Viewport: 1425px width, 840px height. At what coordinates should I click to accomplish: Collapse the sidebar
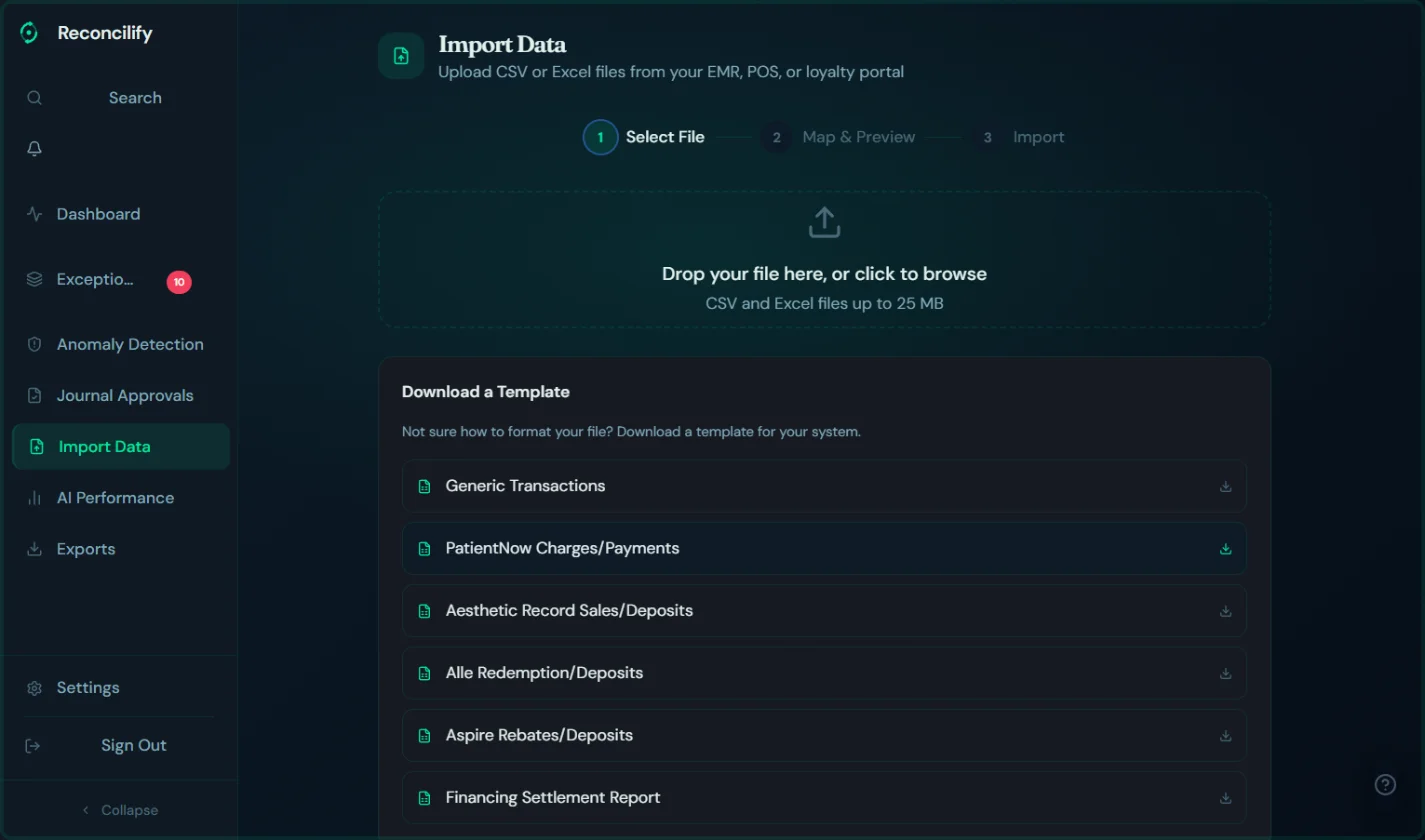pos(119,809)
